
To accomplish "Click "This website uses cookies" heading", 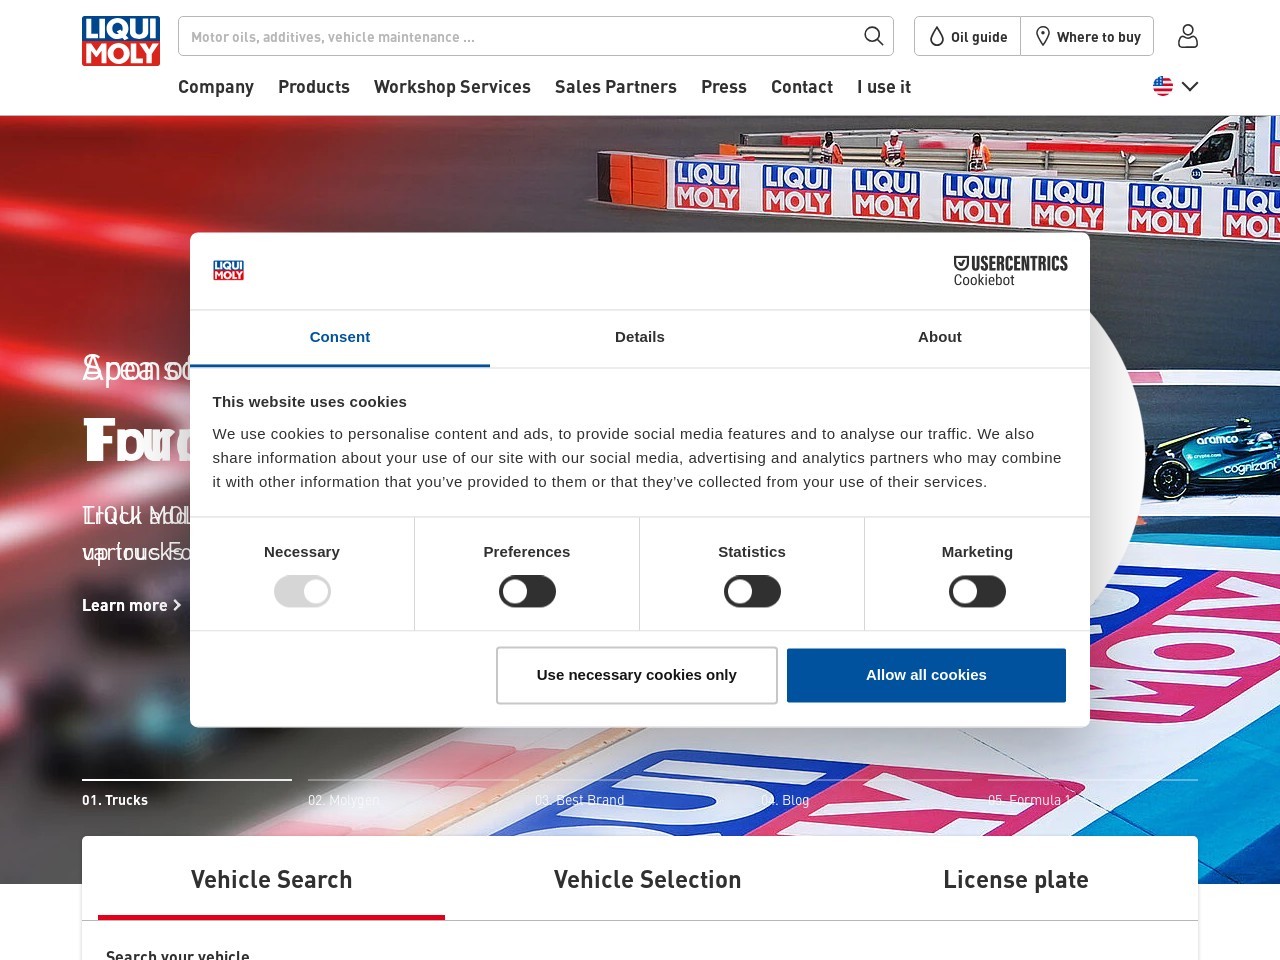I will coord(310,402).
